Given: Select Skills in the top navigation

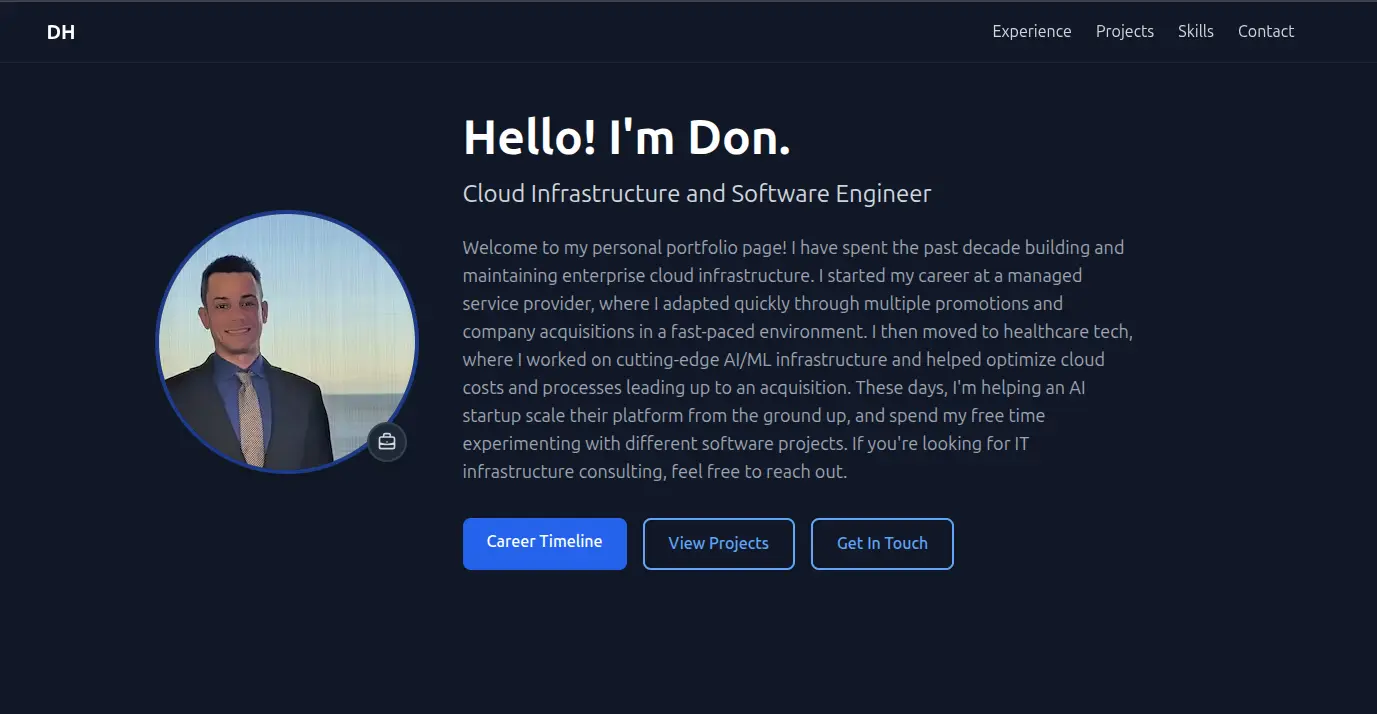Looking at the screenshot, I should (x=1195, y=31).
